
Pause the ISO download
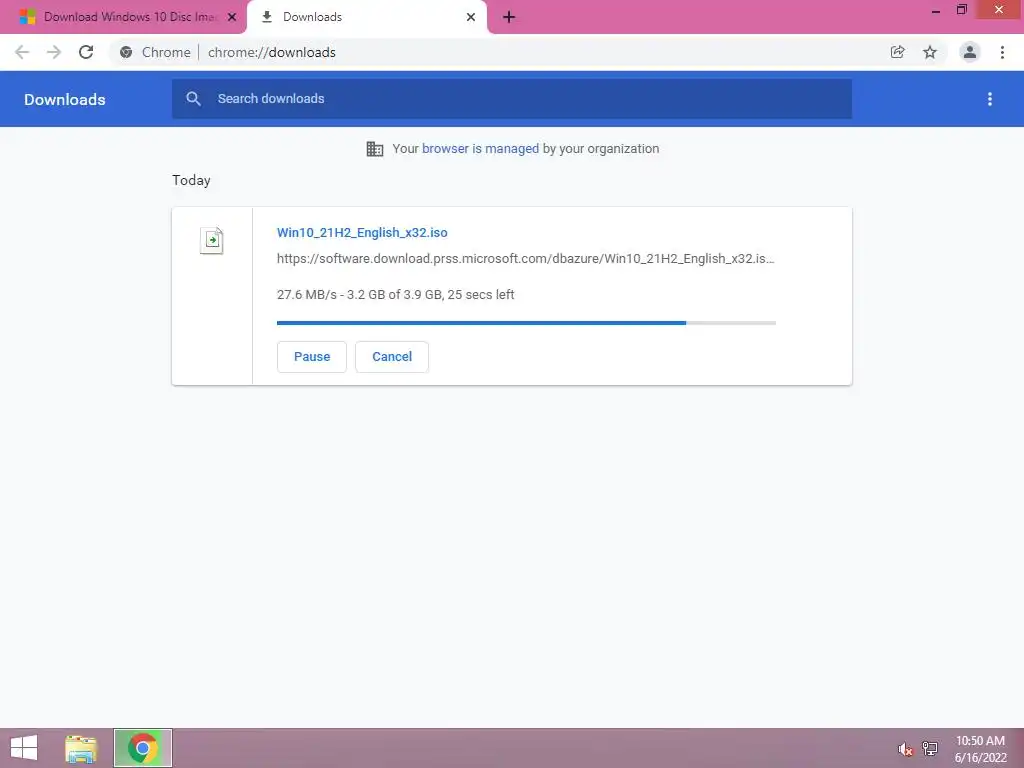click(312, 357)
